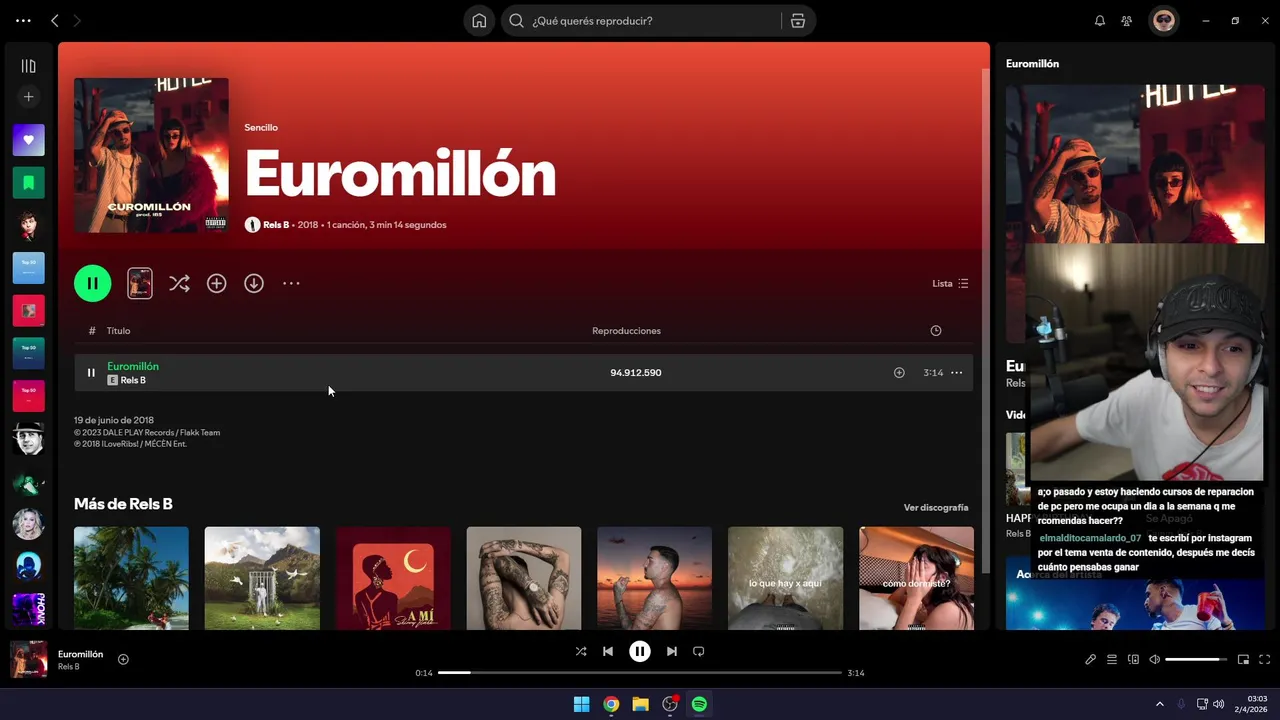The height and width of the screenshot is (720, 1280).
Task: Open Windows Start button
Action: tap(581, 704)
